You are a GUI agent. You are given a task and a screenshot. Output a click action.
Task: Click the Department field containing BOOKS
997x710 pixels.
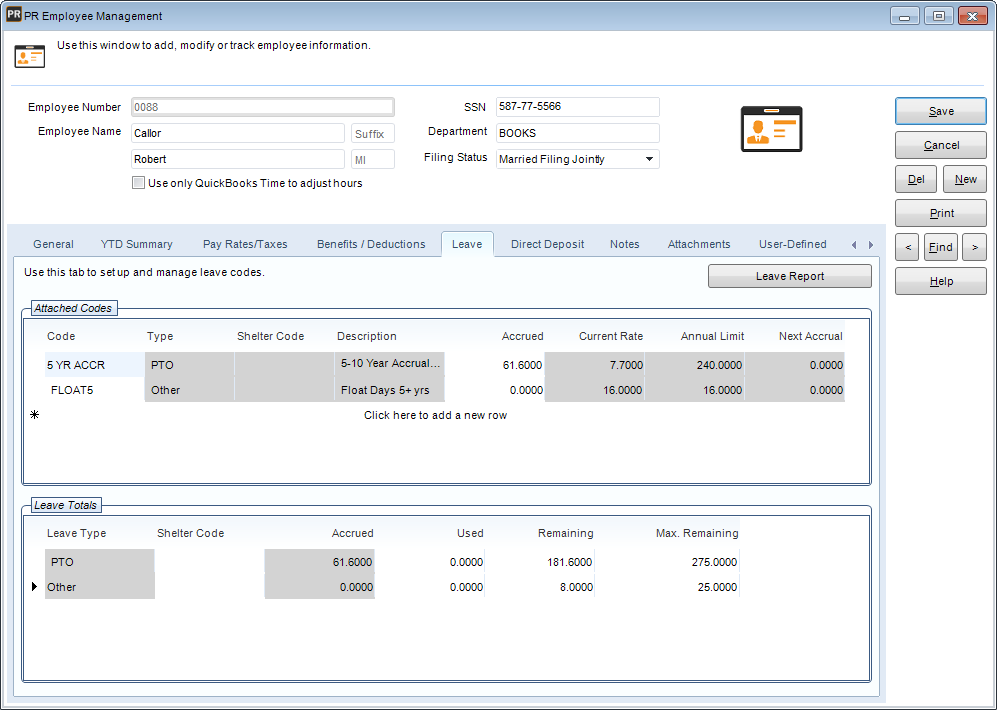pyautogui.click(x=577, y=133)
